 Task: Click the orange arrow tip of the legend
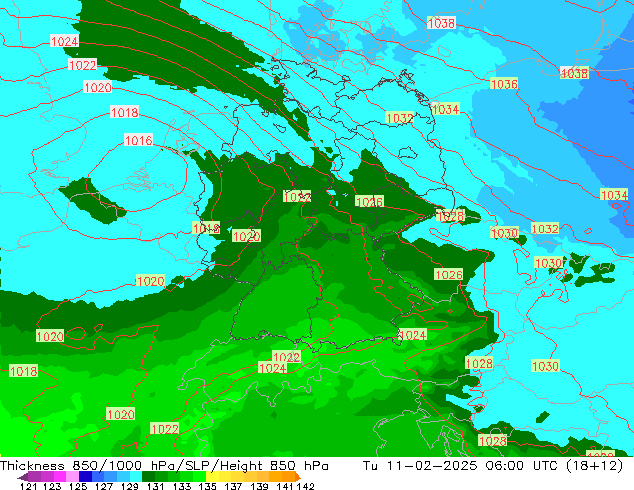[x=298, y=477]
